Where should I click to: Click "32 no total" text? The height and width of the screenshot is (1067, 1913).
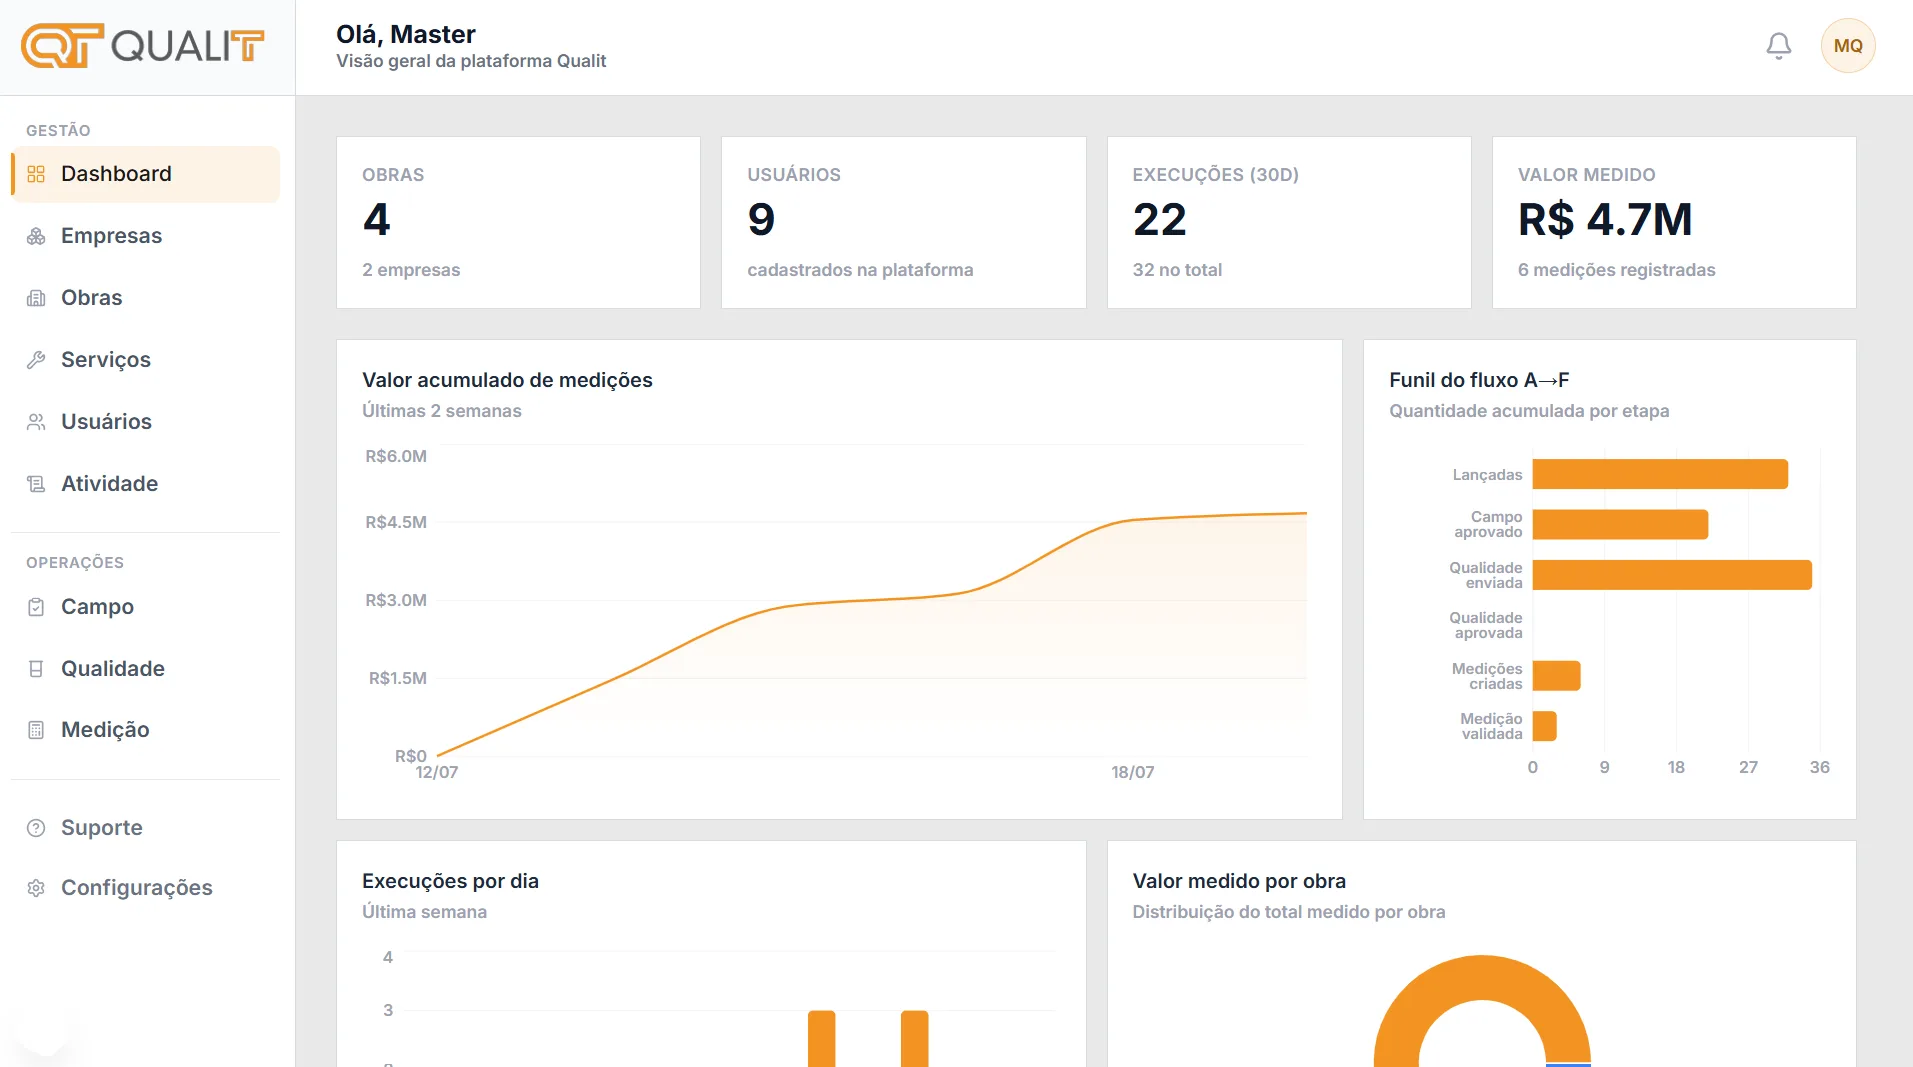[x=1177, y=270]
